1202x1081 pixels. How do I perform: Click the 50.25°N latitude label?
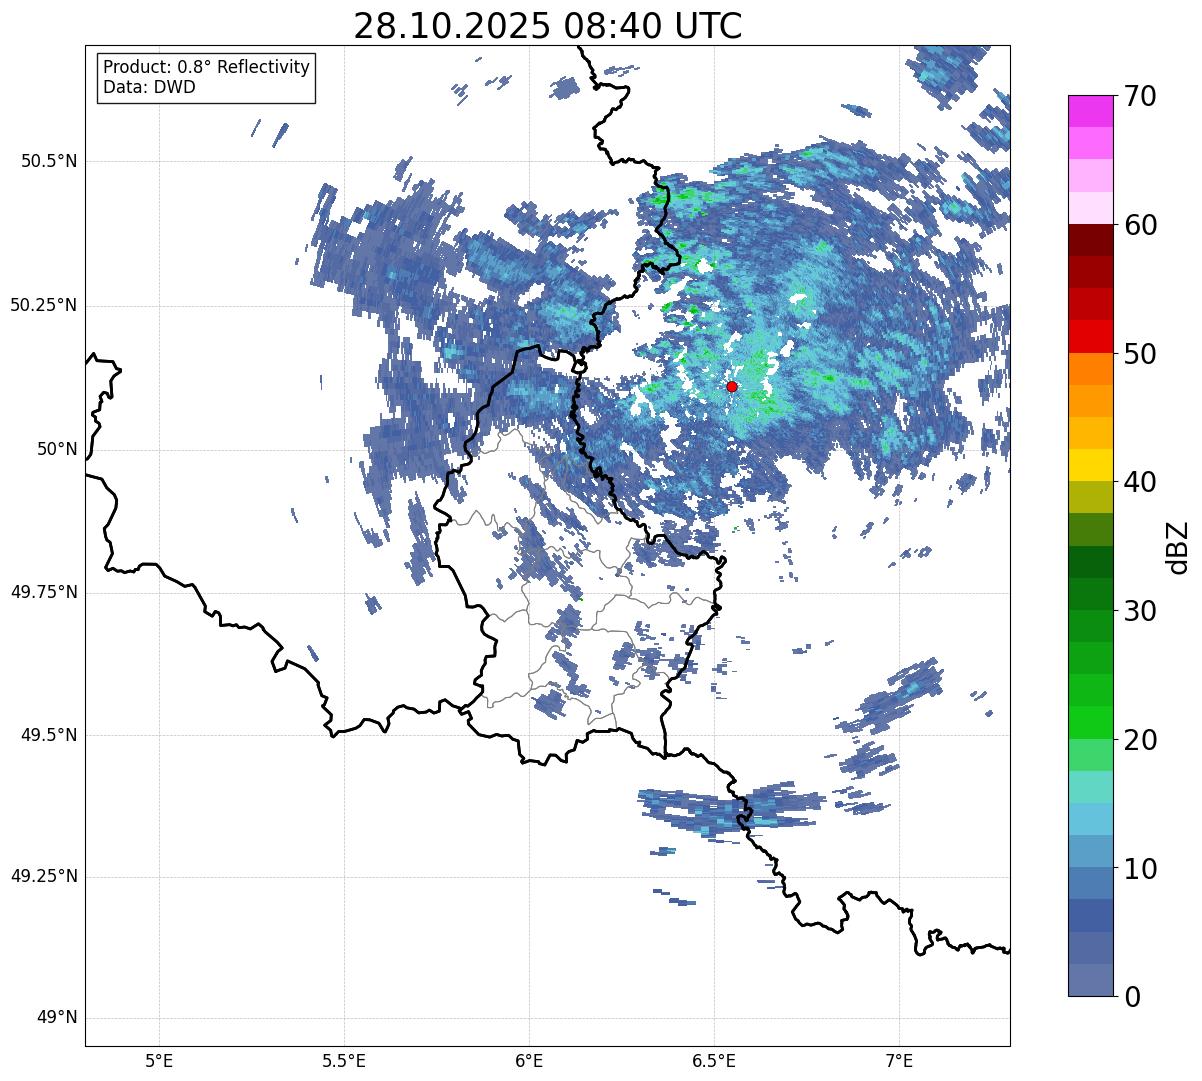(x=44, y=305)
